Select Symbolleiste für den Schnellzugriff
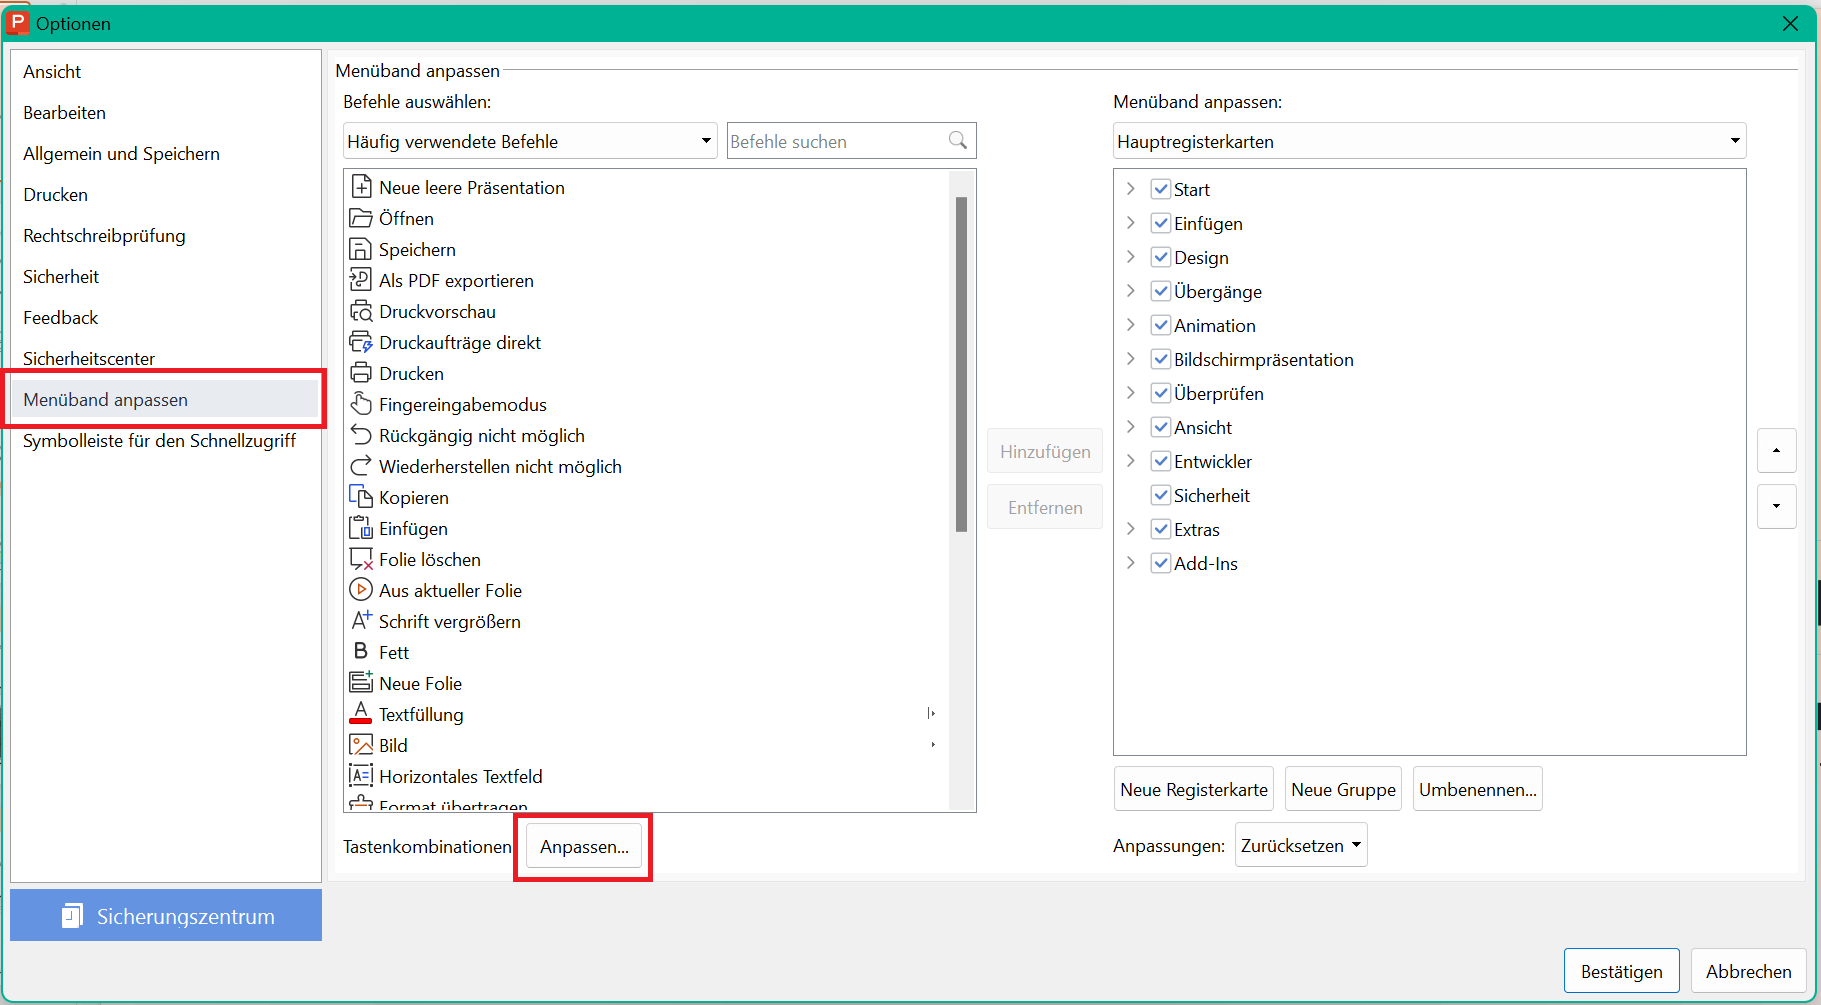This screenshot has width=1821, height=1005. (x=165, y=441)
